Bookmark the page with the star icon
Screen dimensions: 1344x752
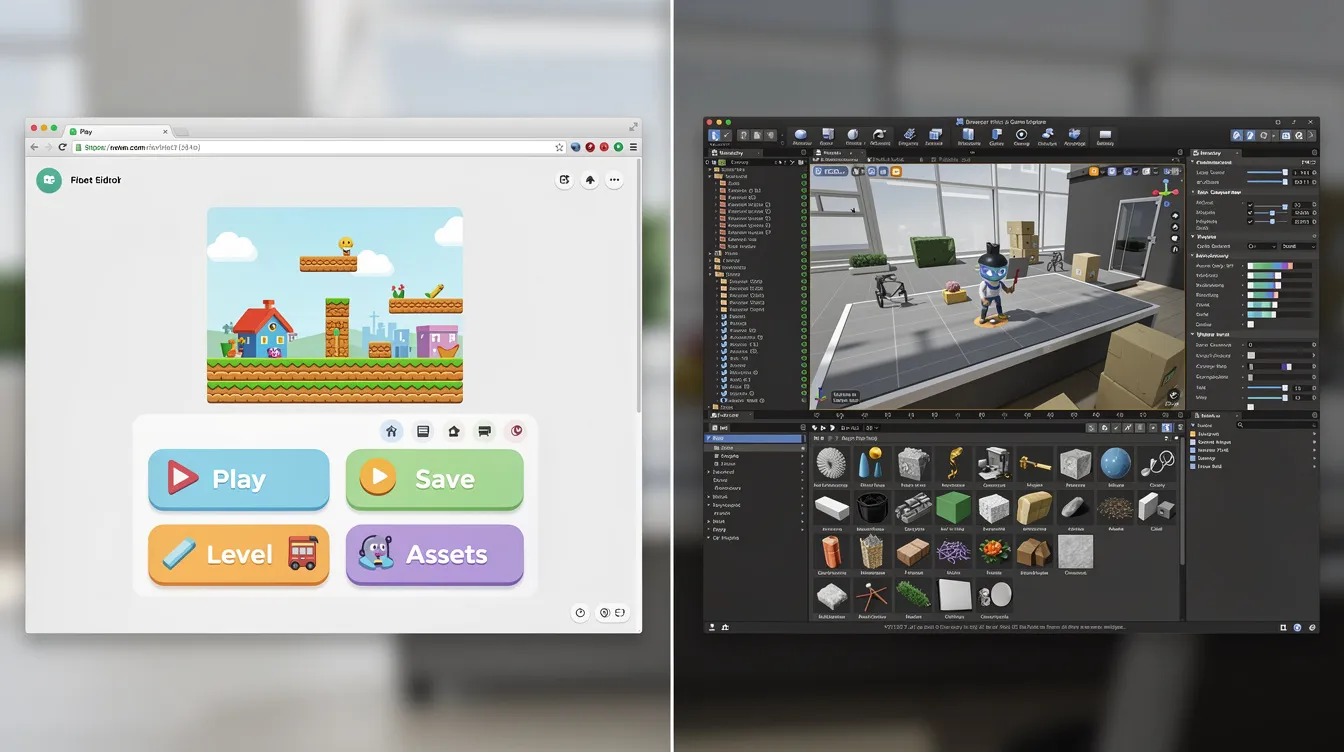pos(559,147)
